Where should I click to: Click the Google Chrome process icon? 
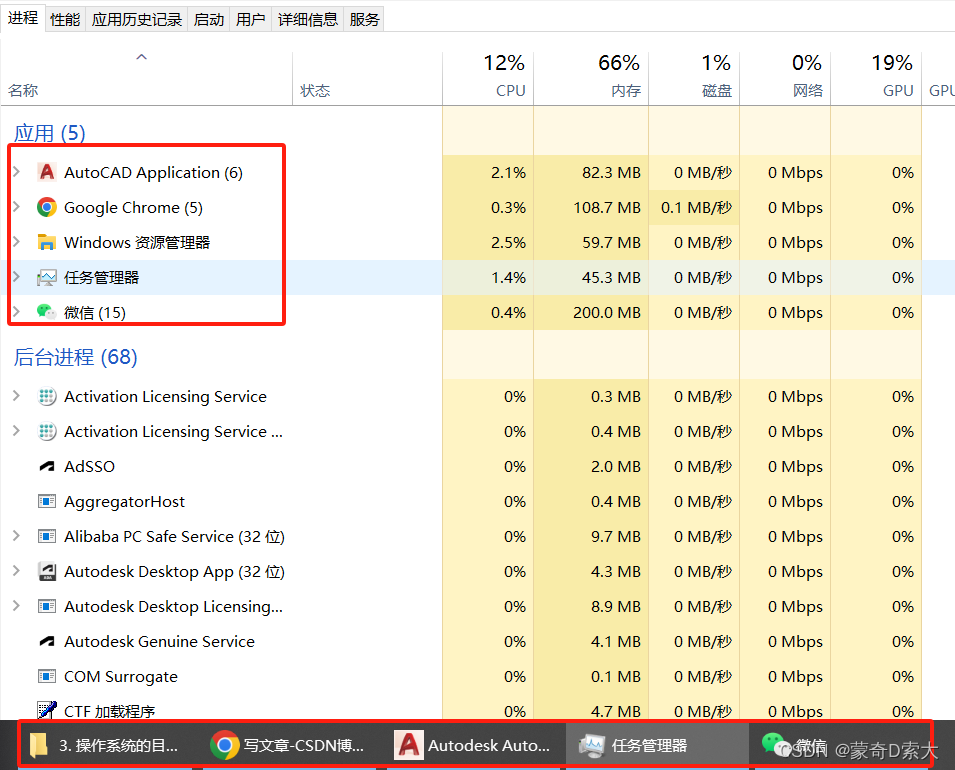pyautogui.click(x=47, y=208)
